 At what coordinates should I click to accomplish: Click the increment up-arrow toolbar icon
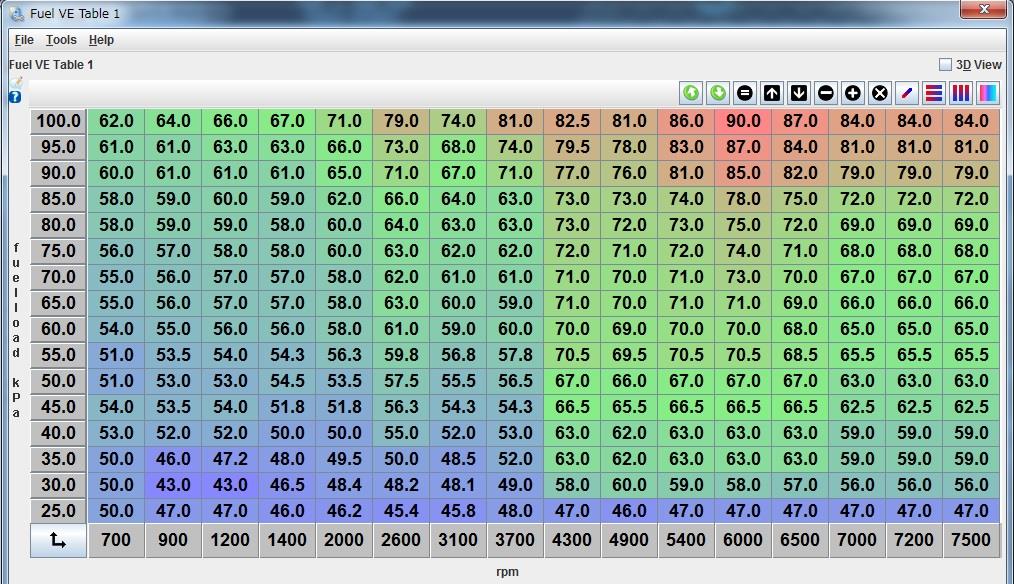coord(772,93)
